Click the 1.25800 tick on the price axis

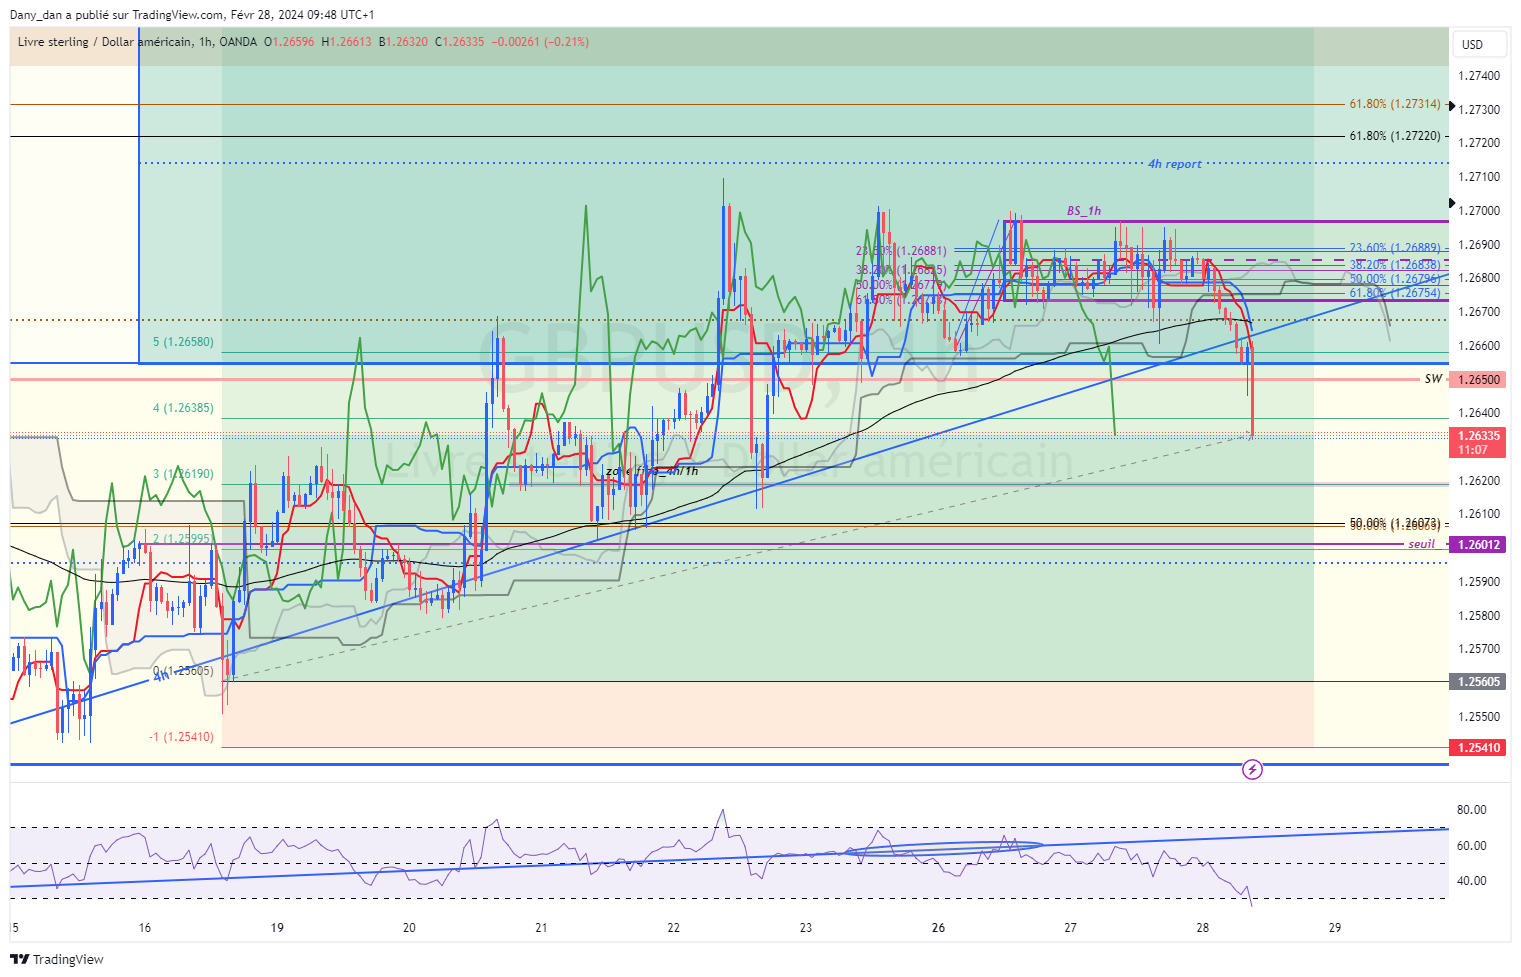pyautogui.click(x=1479, y=616)
